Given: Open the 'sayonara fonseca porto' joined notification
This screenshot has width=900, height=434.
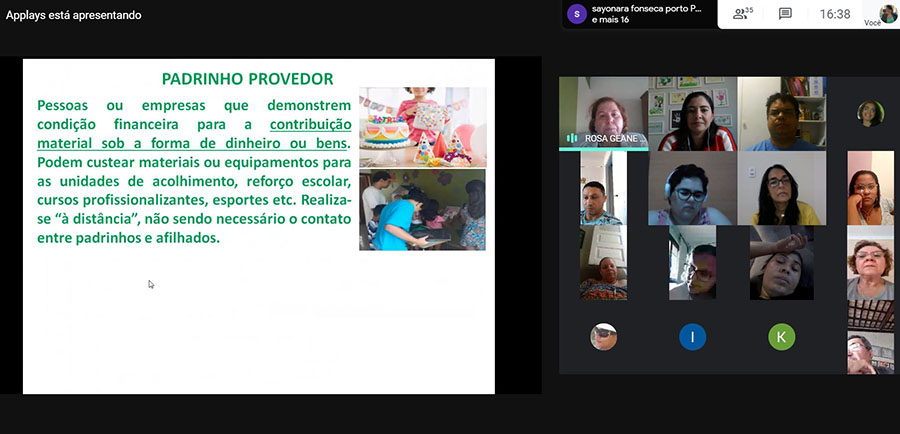Looking at the screenshot, I should tap(650, 14).
